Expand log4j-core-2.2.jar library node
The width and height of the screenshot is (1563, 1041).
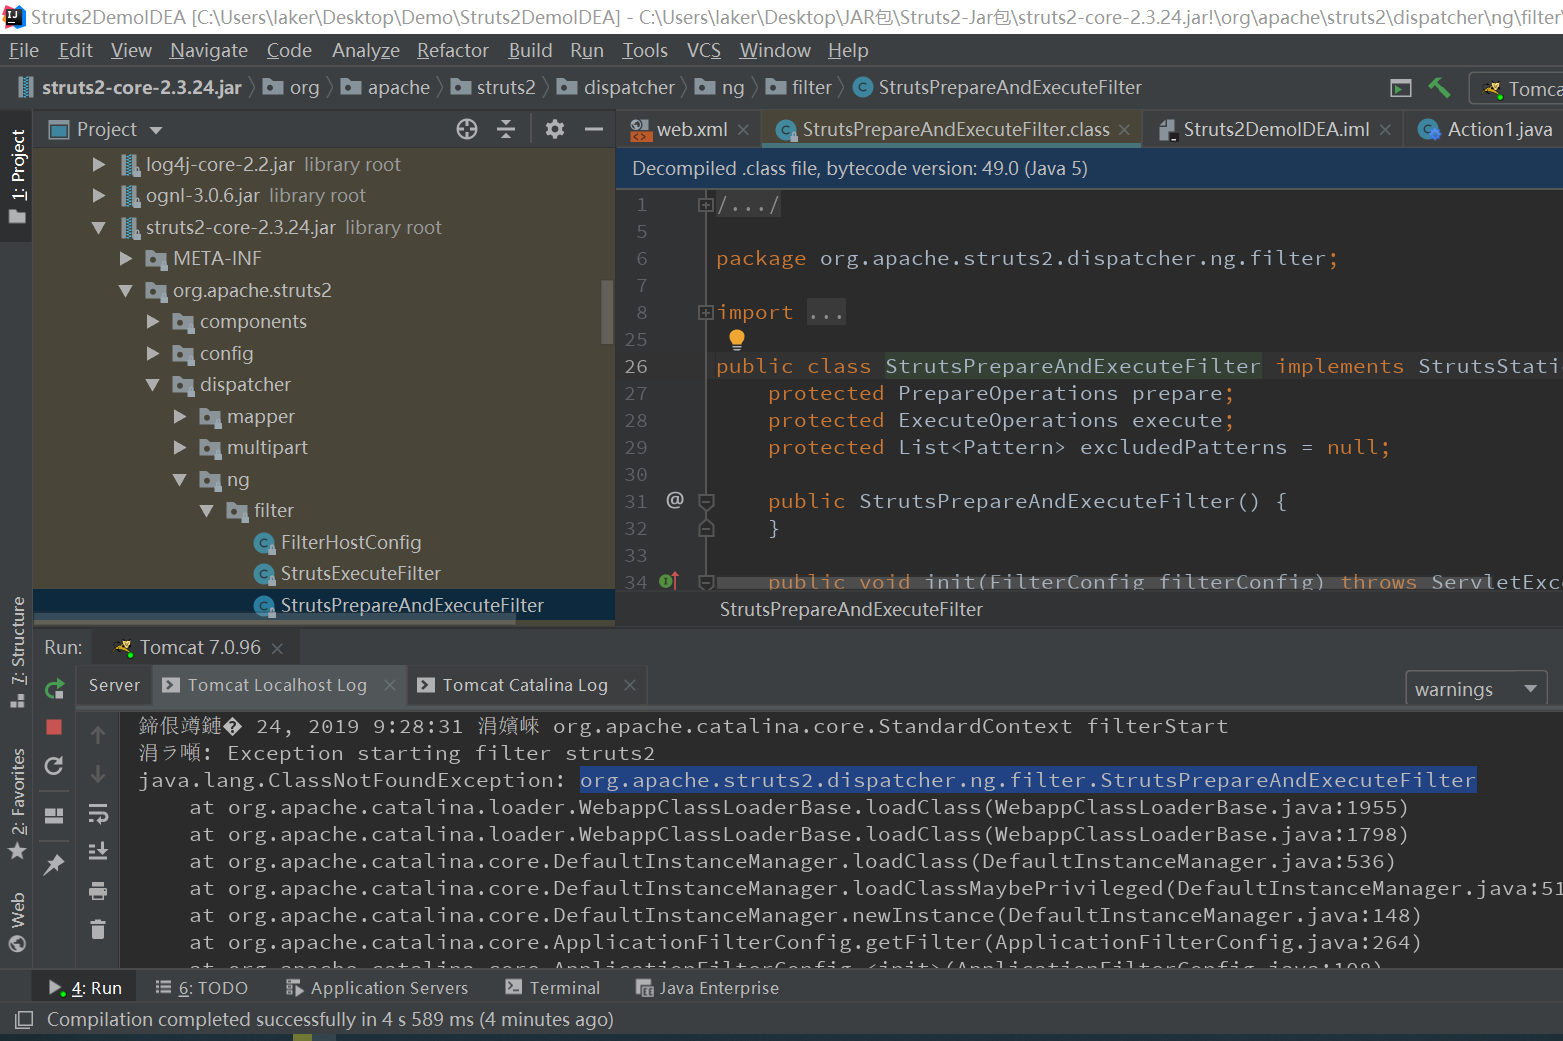(99, 165)
